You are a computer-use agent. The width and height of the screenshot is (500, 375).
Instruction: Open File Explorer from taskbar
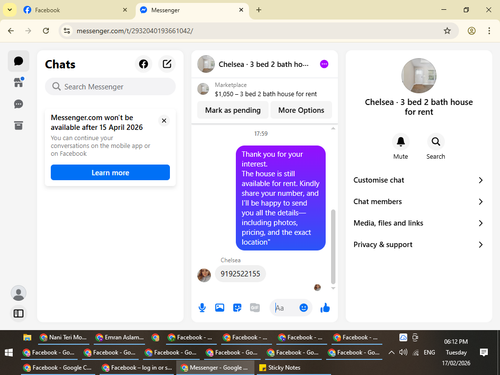click(x=27, y=337)
